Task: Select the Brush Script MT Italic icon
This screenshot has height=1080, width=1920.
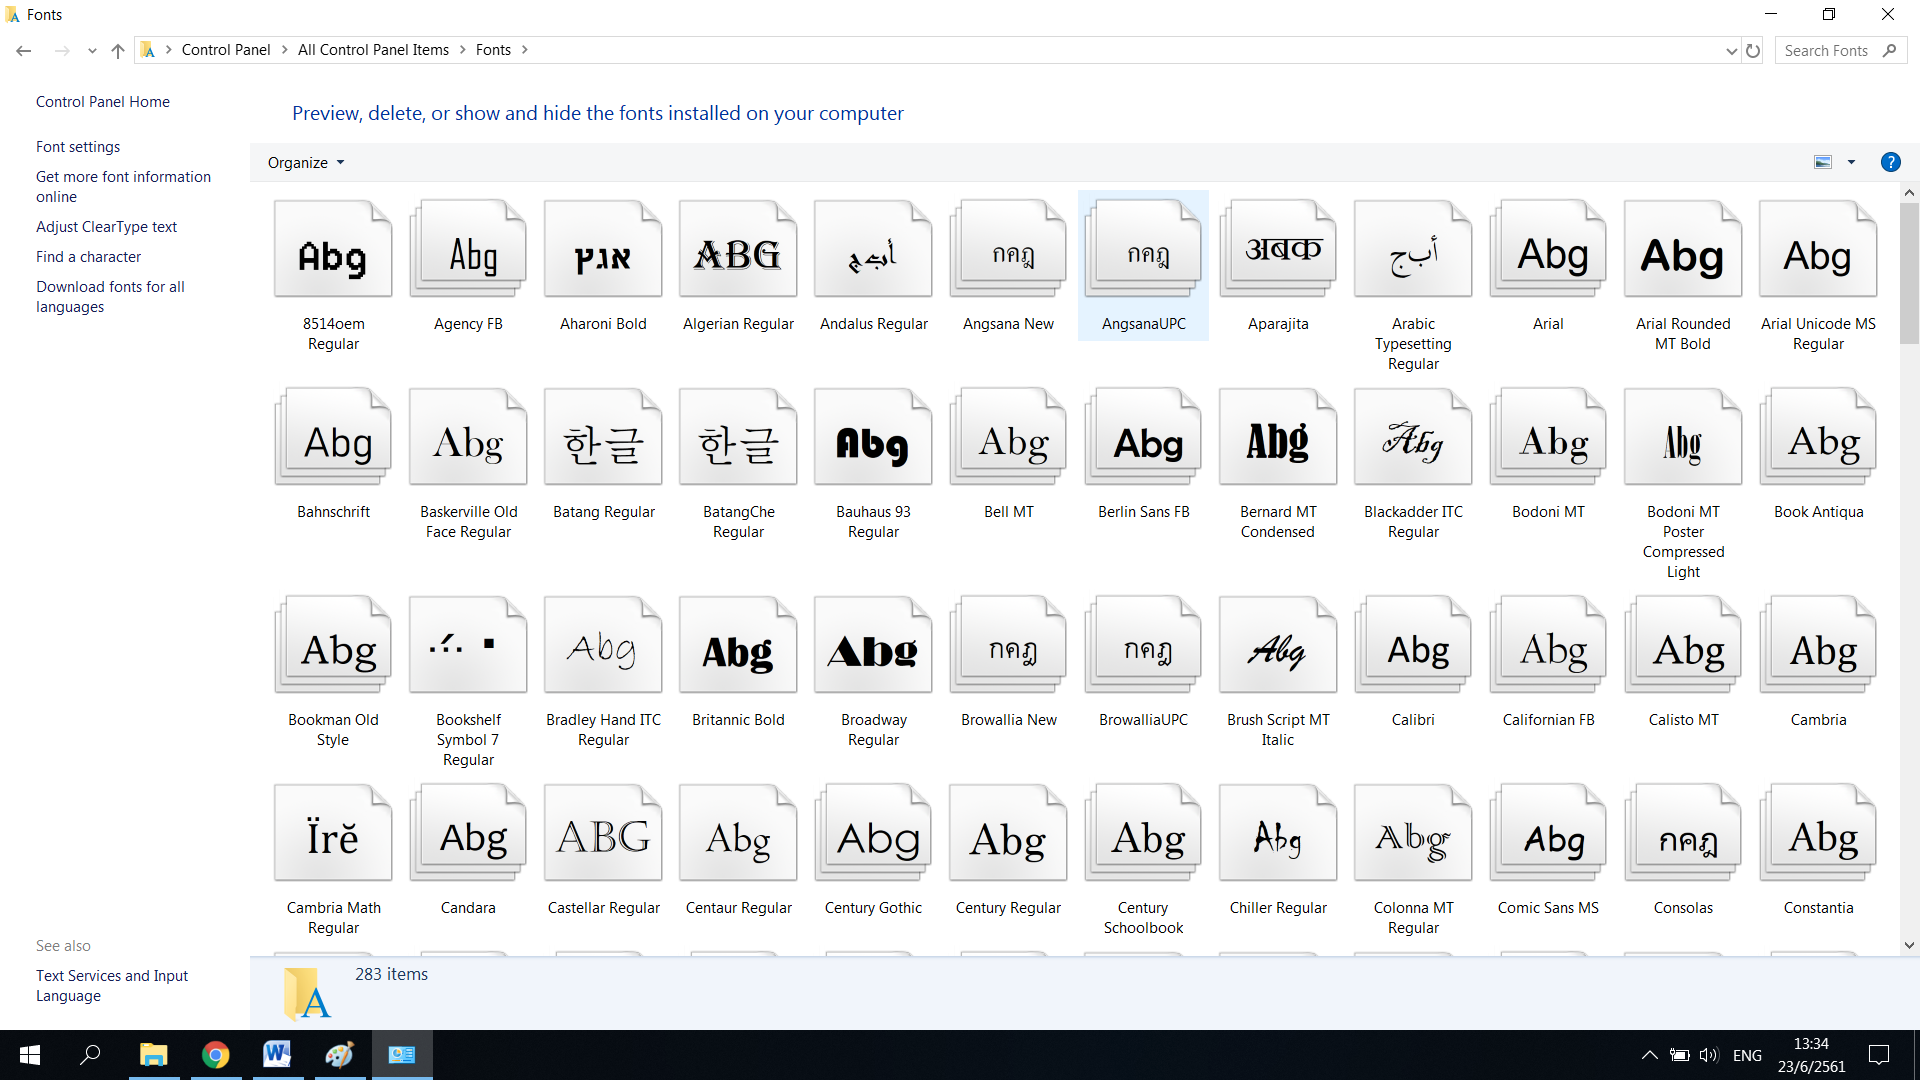Action: tap(1278, 645)
